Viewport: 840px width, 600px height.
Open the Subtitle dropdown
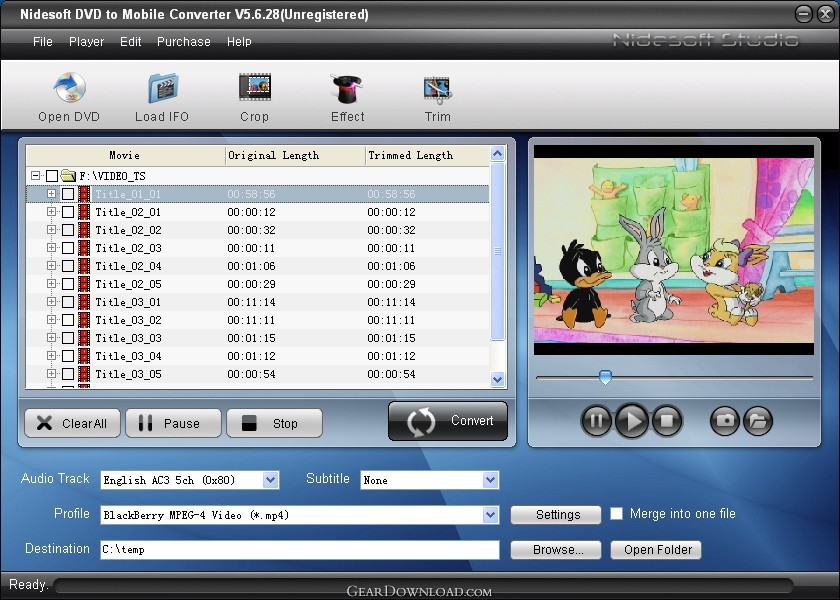point(490,480)
